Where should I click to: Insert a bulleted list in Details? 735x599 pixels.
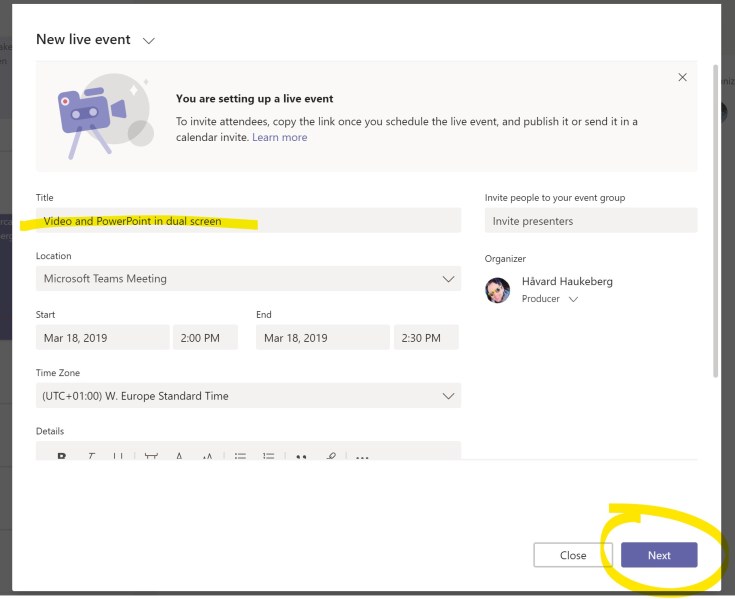click(x=240, y=457)
